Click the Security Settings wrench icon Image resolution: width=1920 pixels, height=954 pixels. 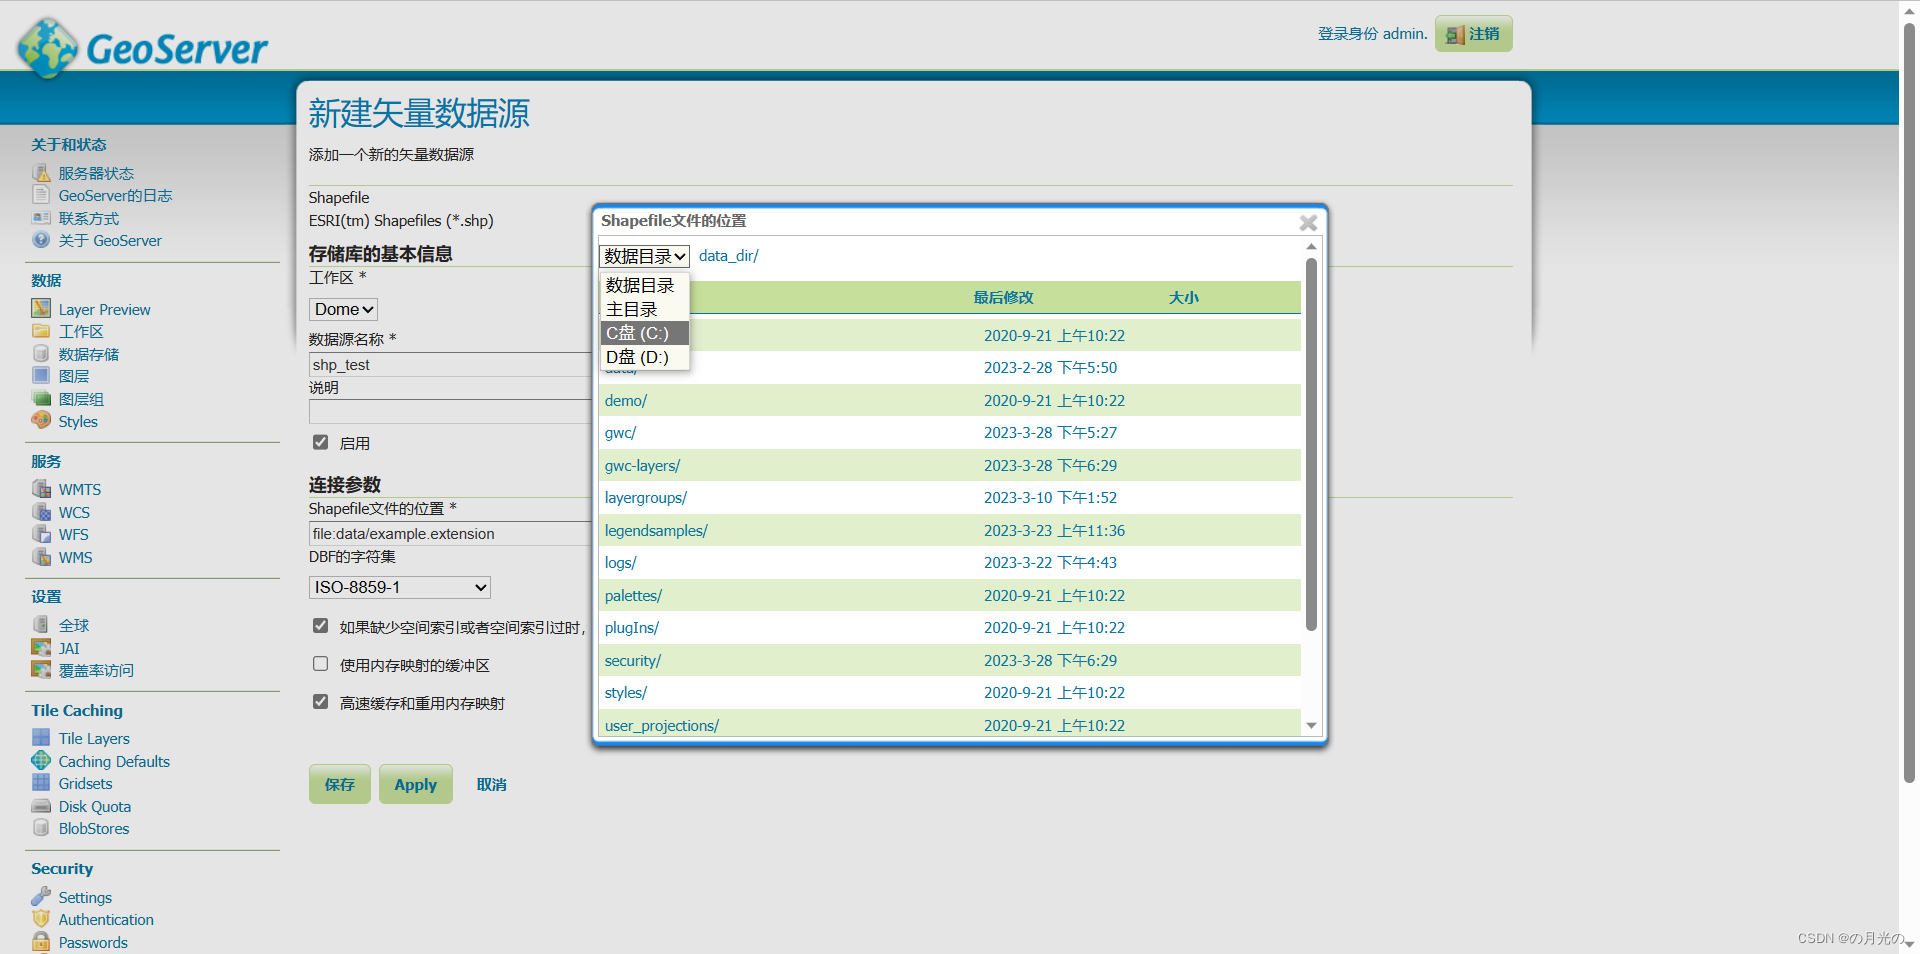point(41,897)
